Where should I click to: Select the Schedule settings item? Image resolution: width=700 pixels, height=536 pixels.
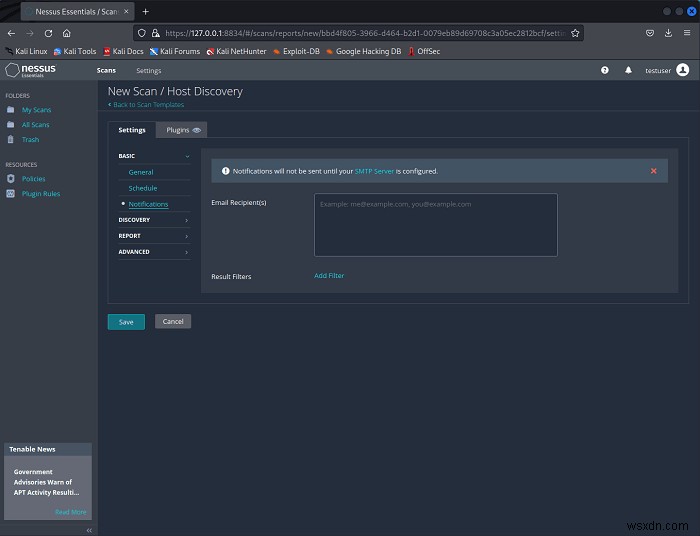point(143,188)
